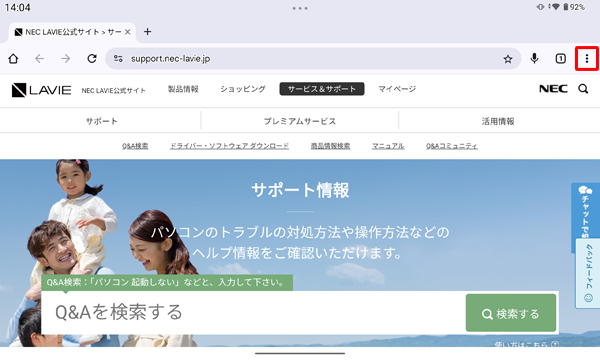Tap the bottom navigation gesture bar

click(x=300, y=353)
